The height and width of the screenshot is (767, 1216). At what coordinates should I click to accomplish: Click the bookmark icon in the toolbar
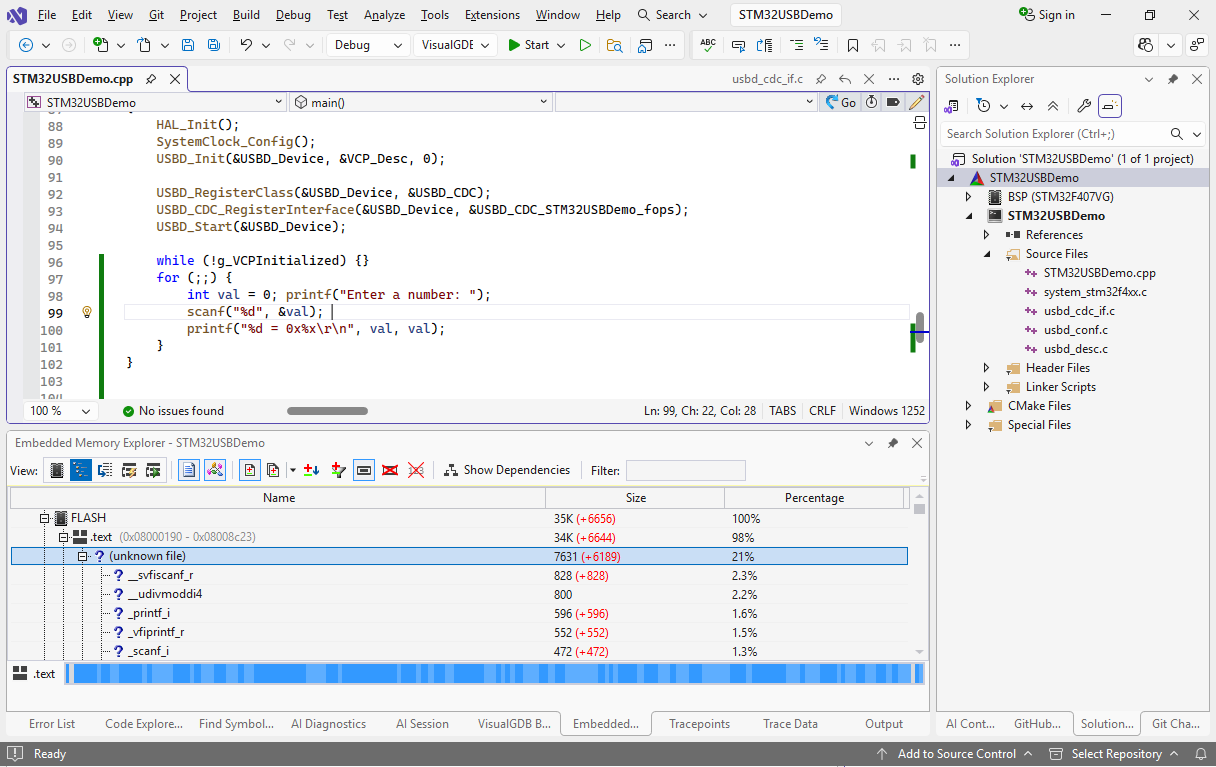(x=852, y=45)
